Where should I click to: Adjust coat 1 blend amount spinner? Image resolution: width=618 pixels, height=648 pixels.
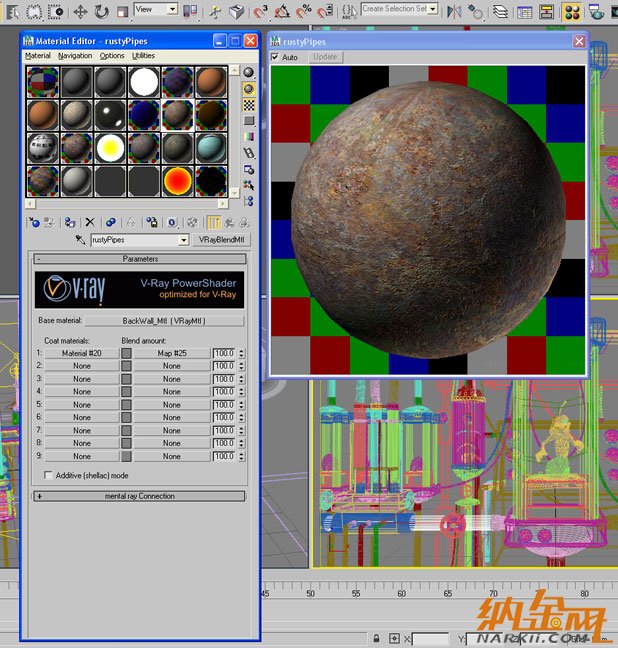242,353
